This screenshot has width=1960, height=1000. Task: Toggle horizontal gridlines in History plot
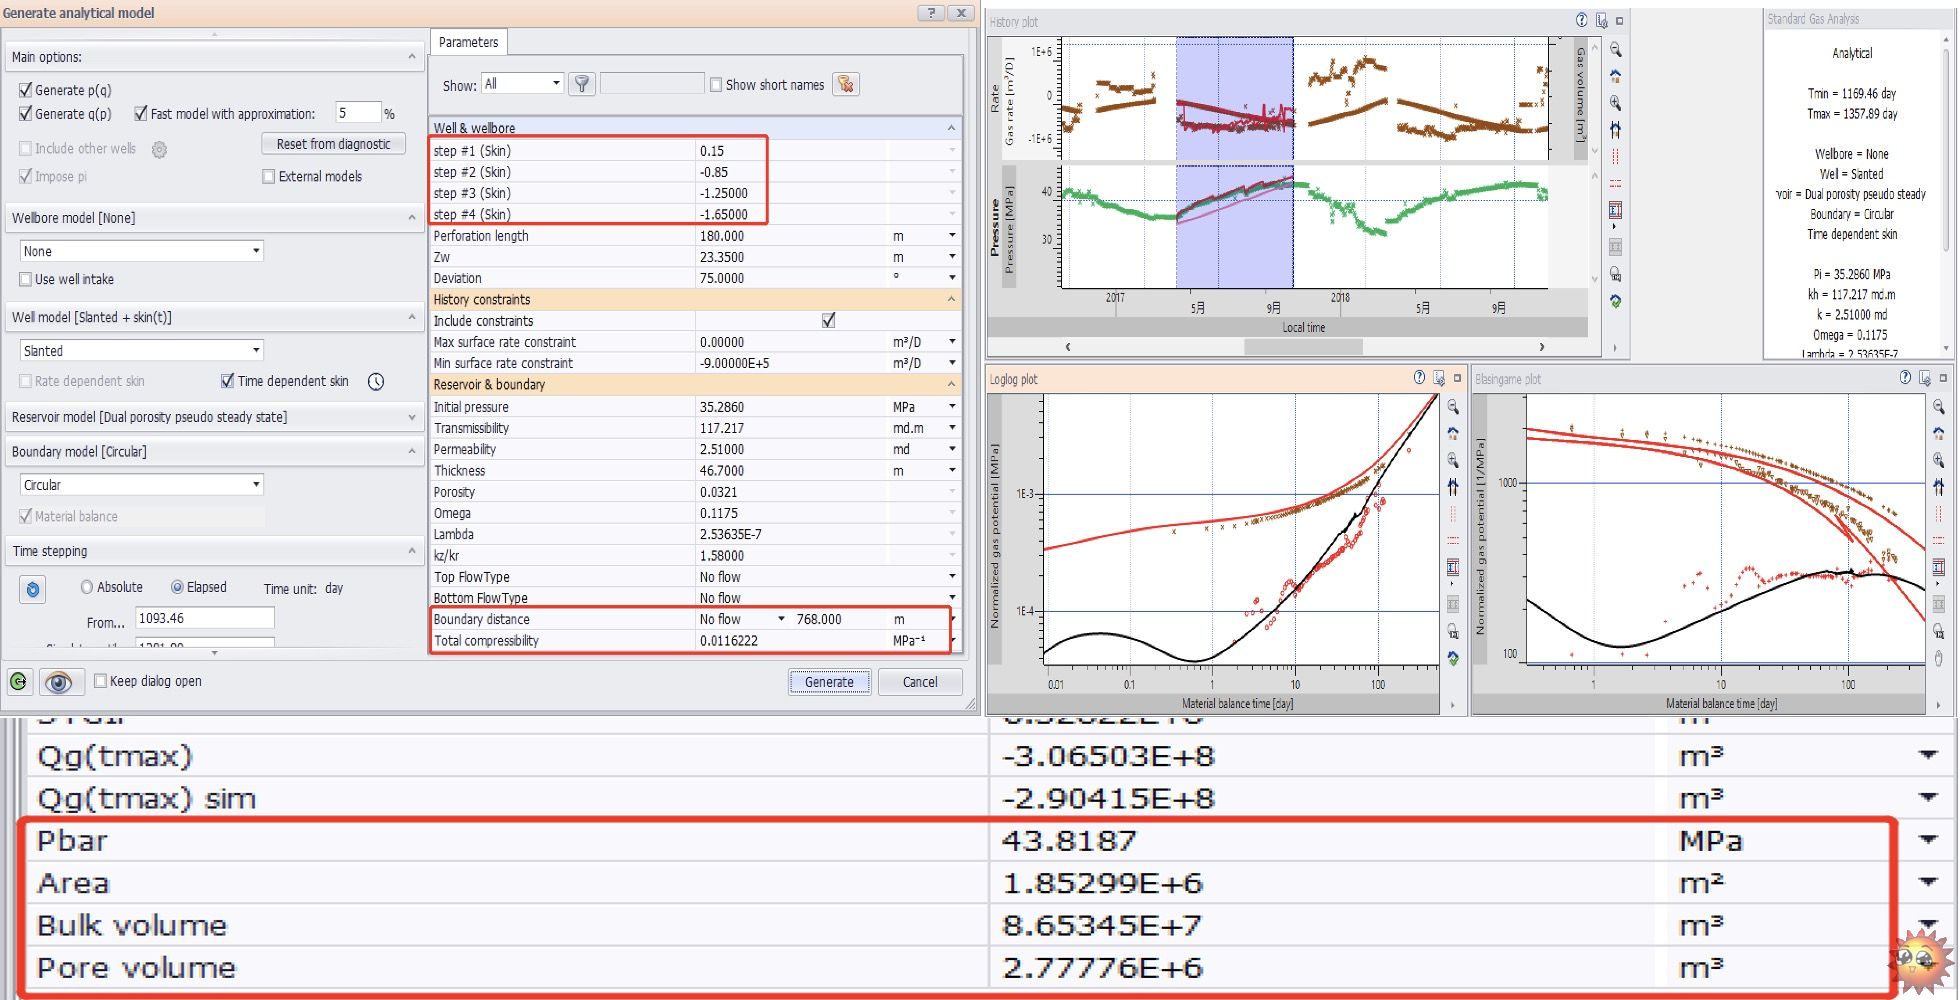click(1615, 184)
